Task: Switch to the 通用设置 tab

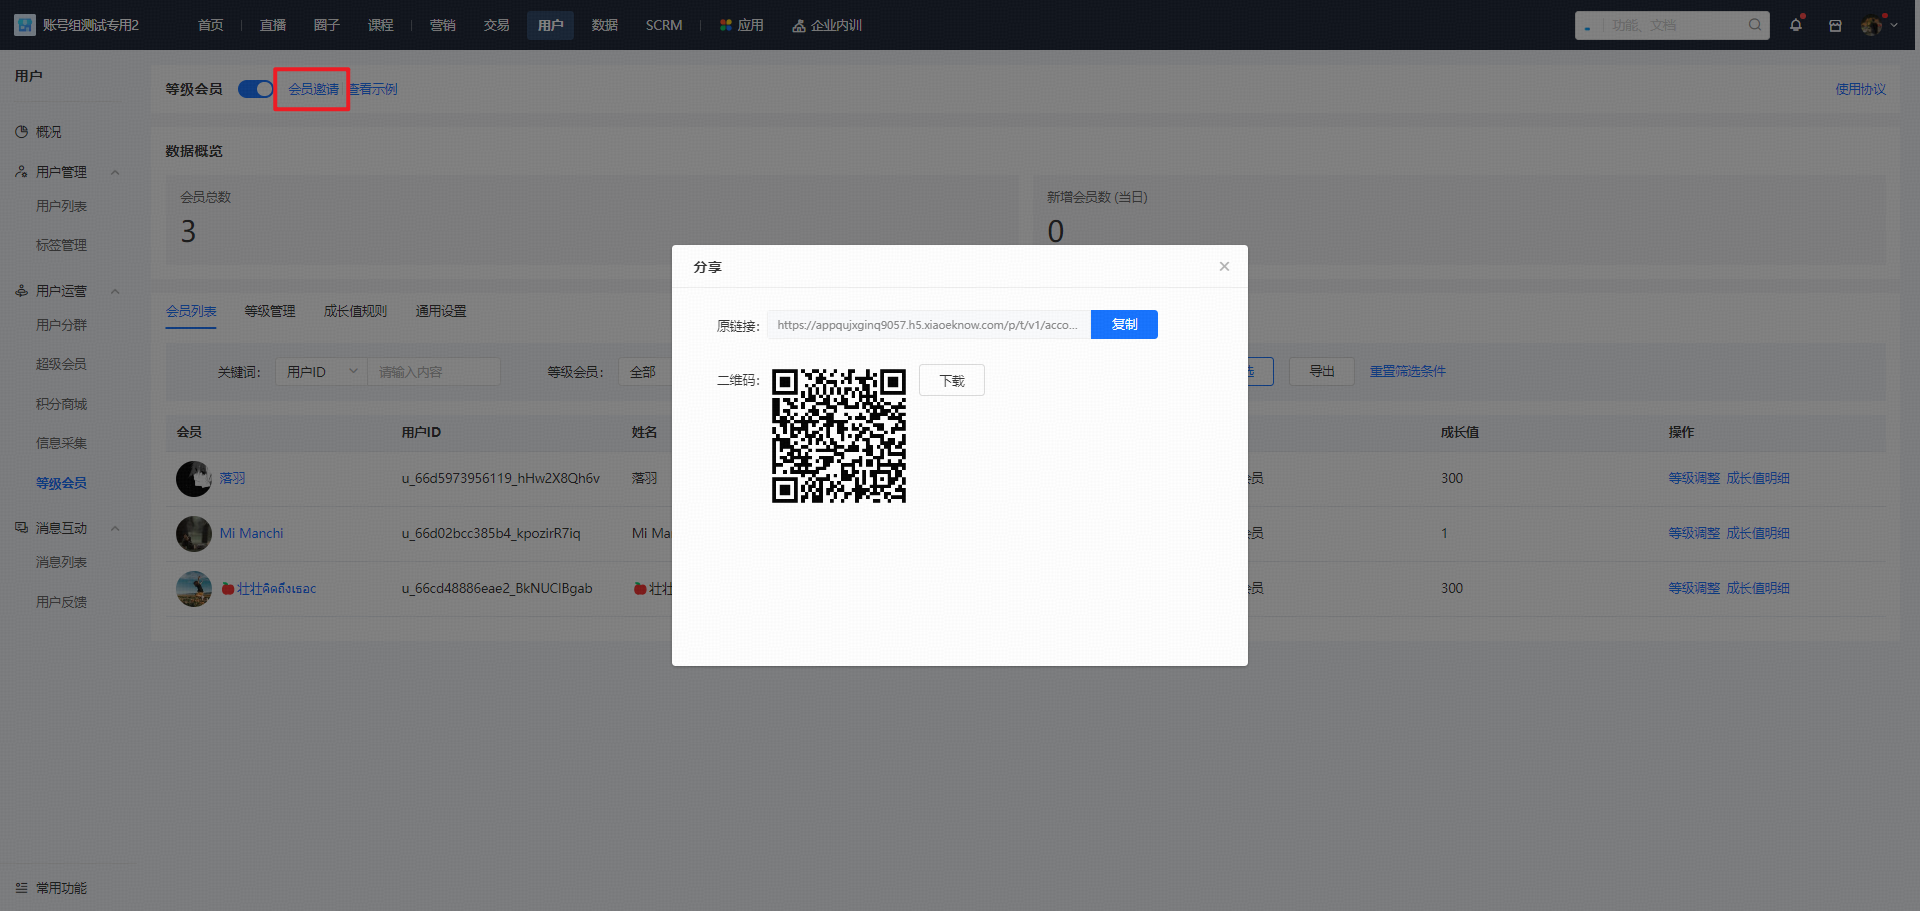Action: coord(441,311)
